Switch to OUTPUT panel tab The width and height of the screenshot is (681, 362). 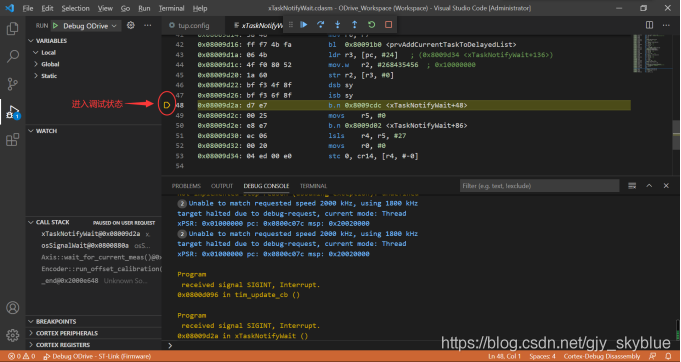pyautogui.click(x=222, y=186)
